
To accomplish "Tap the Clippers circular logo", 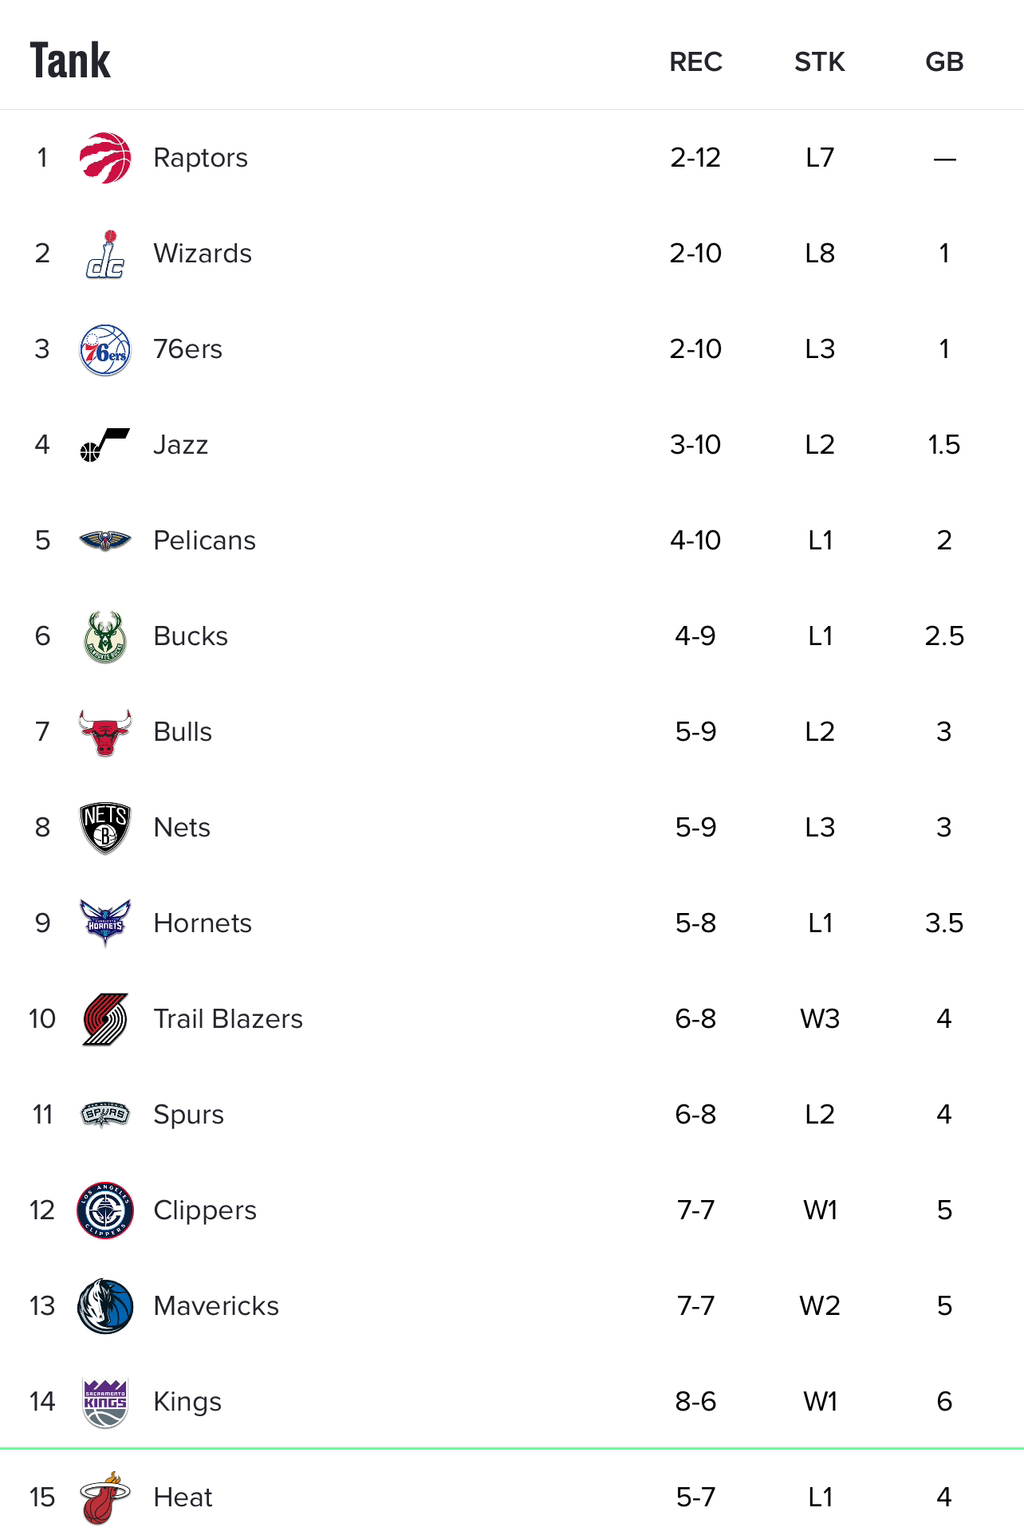I will click(105, 1210).
